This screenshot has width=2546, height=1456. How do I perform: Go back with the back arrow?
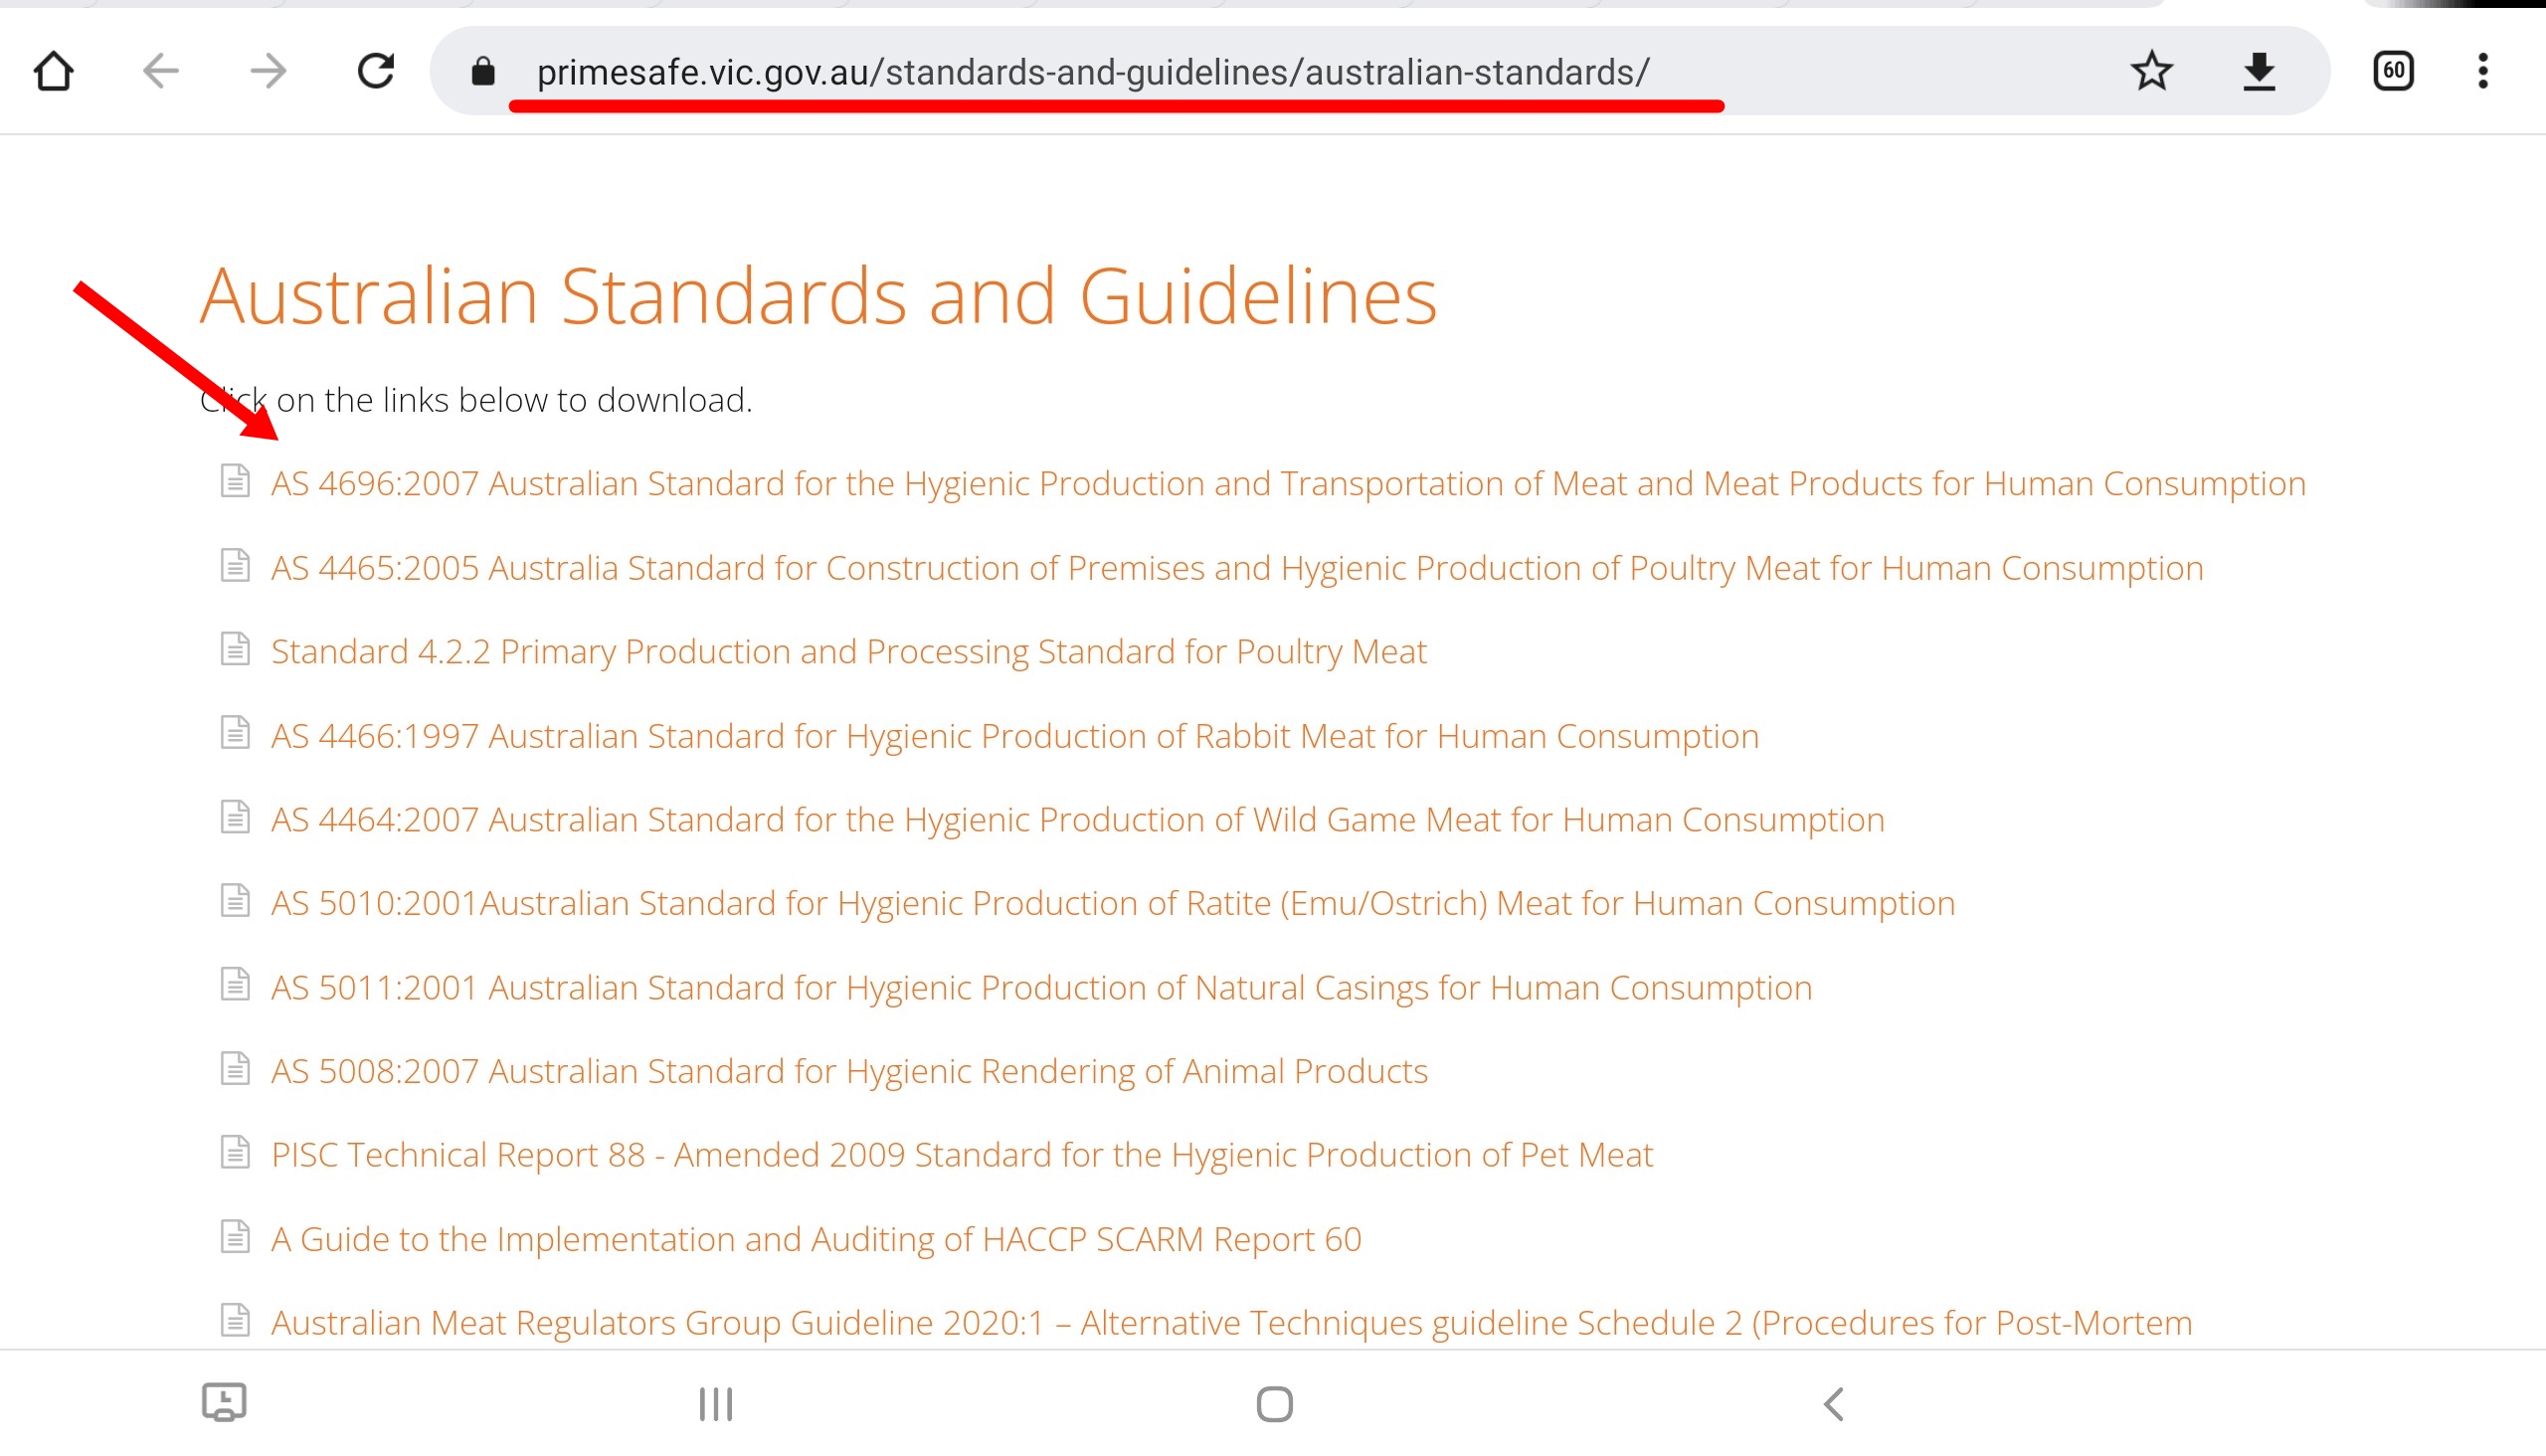click(161, 72)
